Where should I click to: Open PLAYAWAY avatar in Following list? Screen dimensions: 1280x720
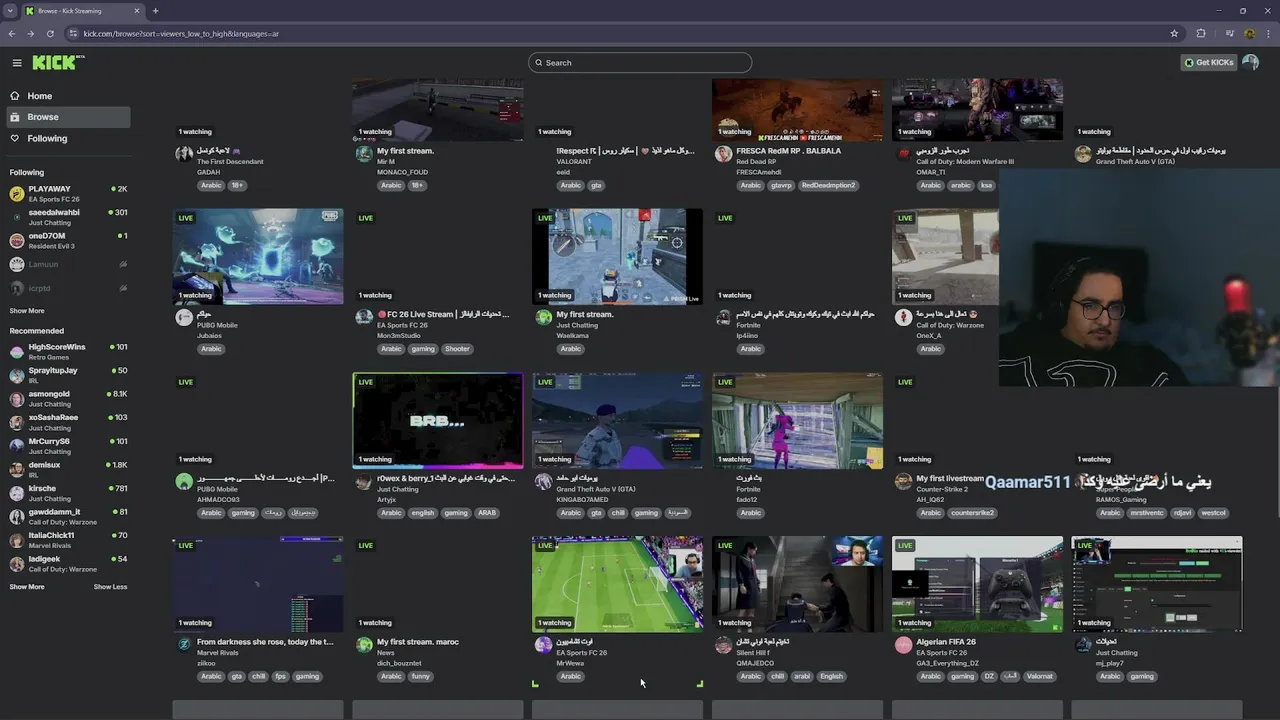point(17,193)
